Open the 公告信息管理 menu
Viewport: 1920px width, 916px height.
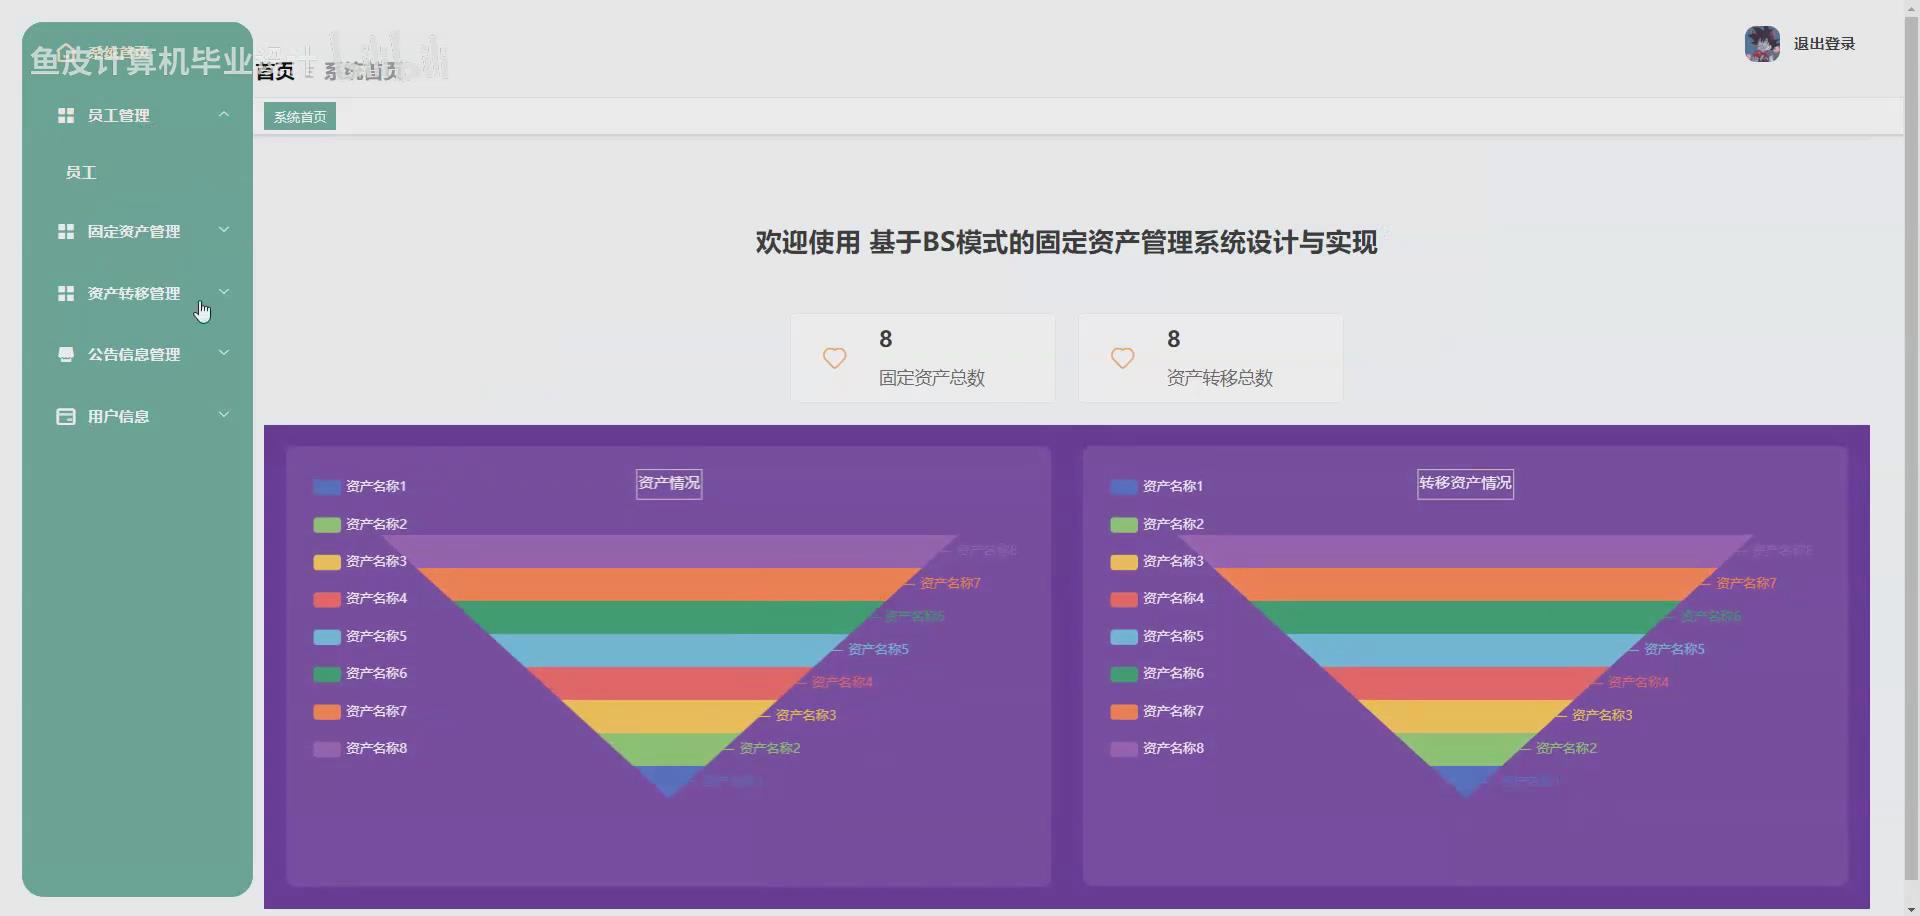pyautogui.click(x=137, y=355)
